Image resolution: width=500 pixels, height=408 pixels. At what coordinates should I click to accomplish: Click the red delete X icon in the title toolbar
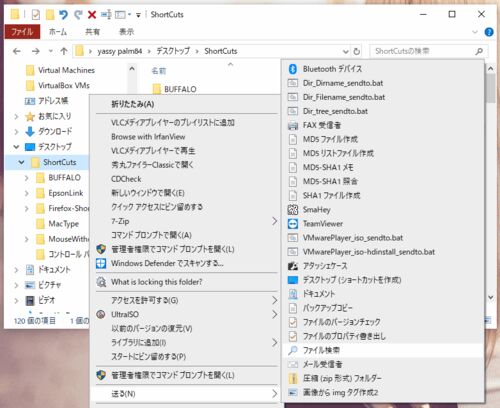tap(92, 14)
